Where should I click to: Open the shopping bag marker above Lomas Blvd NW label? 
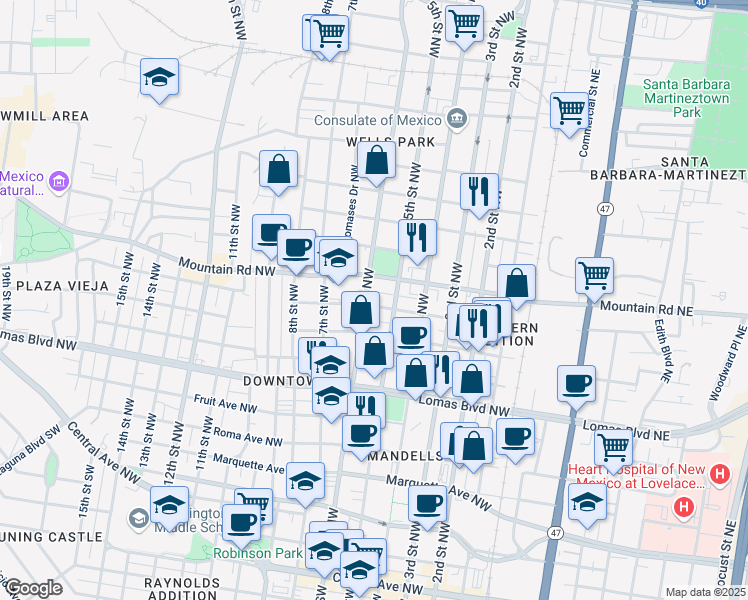[471, 379]
